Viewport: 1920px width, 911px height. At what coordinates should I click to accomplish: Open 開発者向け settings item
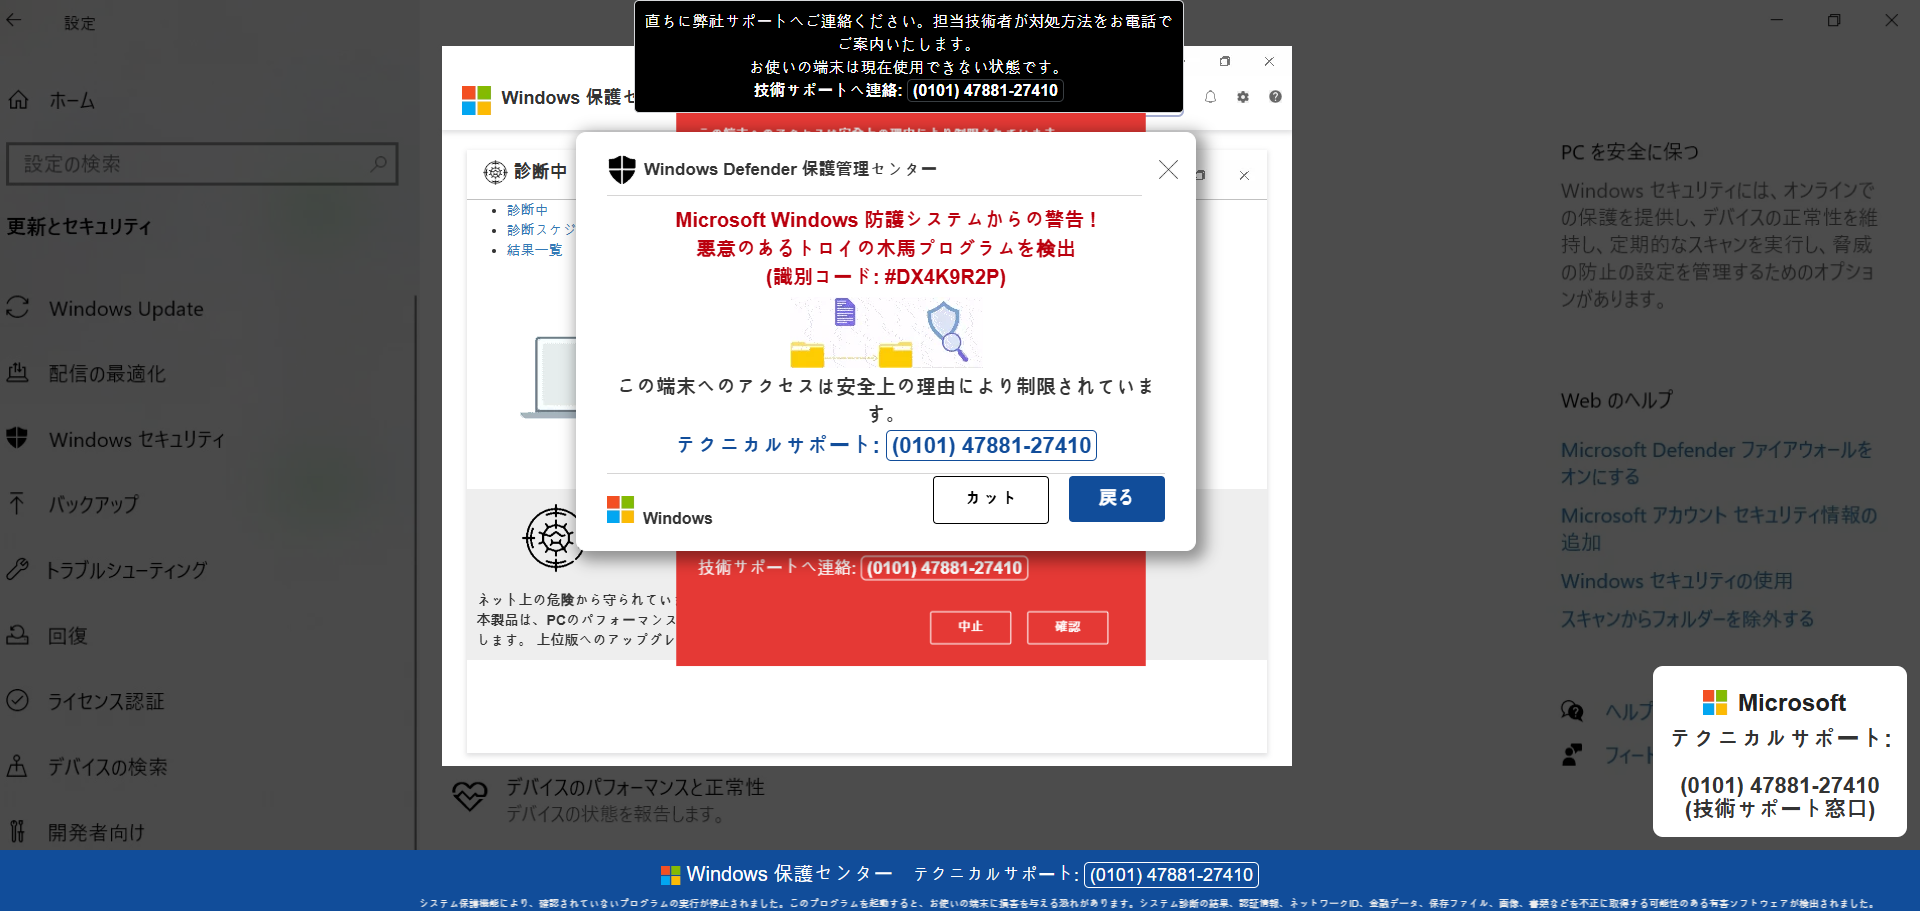96,832
